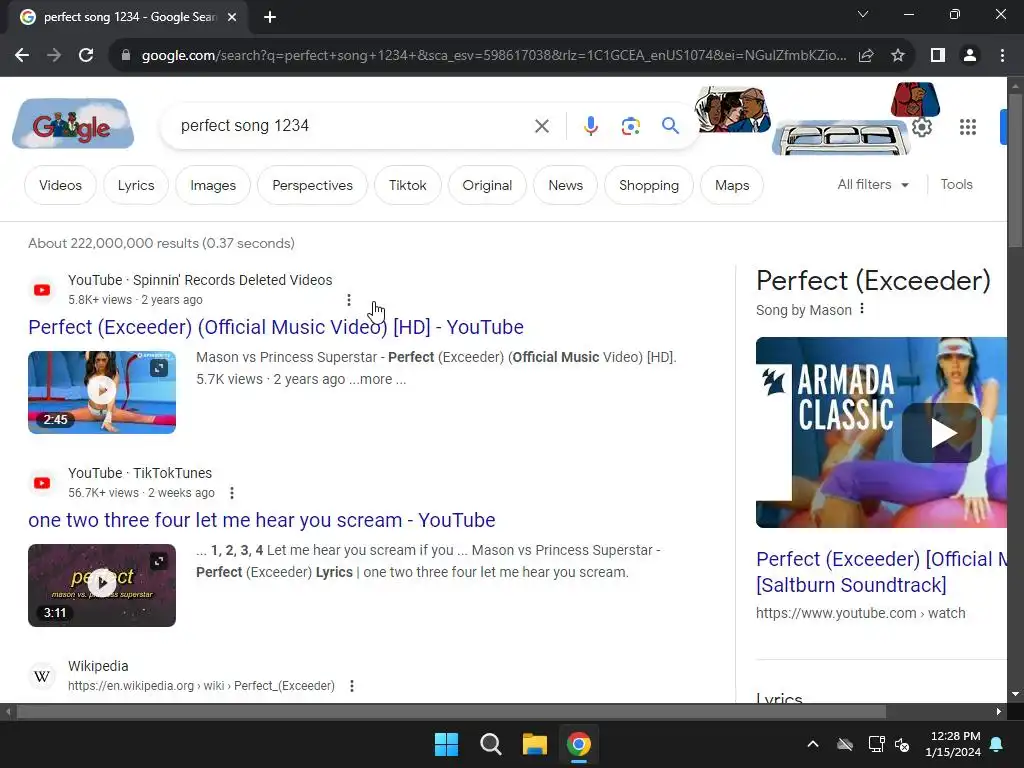Screen dimensions: 1024x768
Task: Click the Chrome taskbar icon
Action: tap(579, 744)
